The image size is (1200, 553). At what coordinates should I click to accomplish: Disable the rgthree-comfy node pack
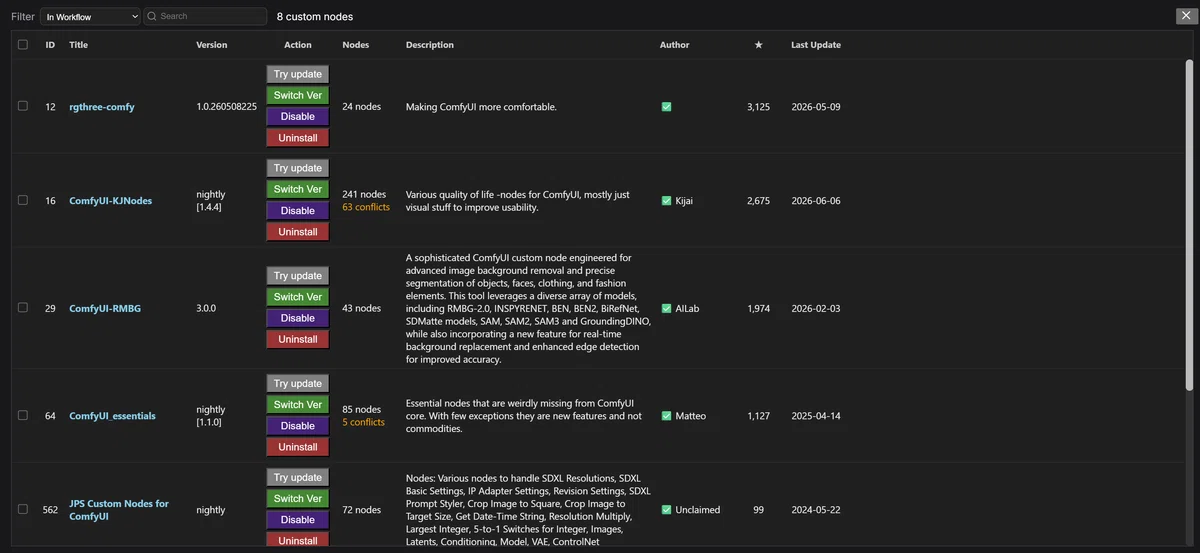tap(298, 116)
